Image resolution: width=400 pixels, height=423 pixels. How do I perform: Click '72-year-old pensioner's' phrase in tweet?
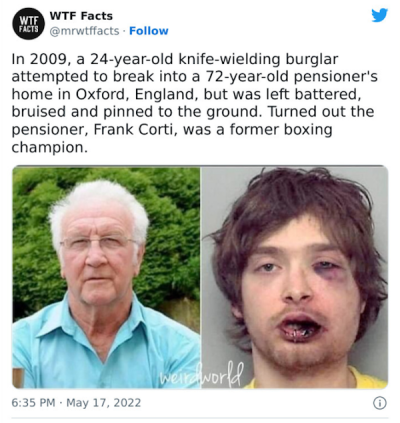(x=291, y=77)
